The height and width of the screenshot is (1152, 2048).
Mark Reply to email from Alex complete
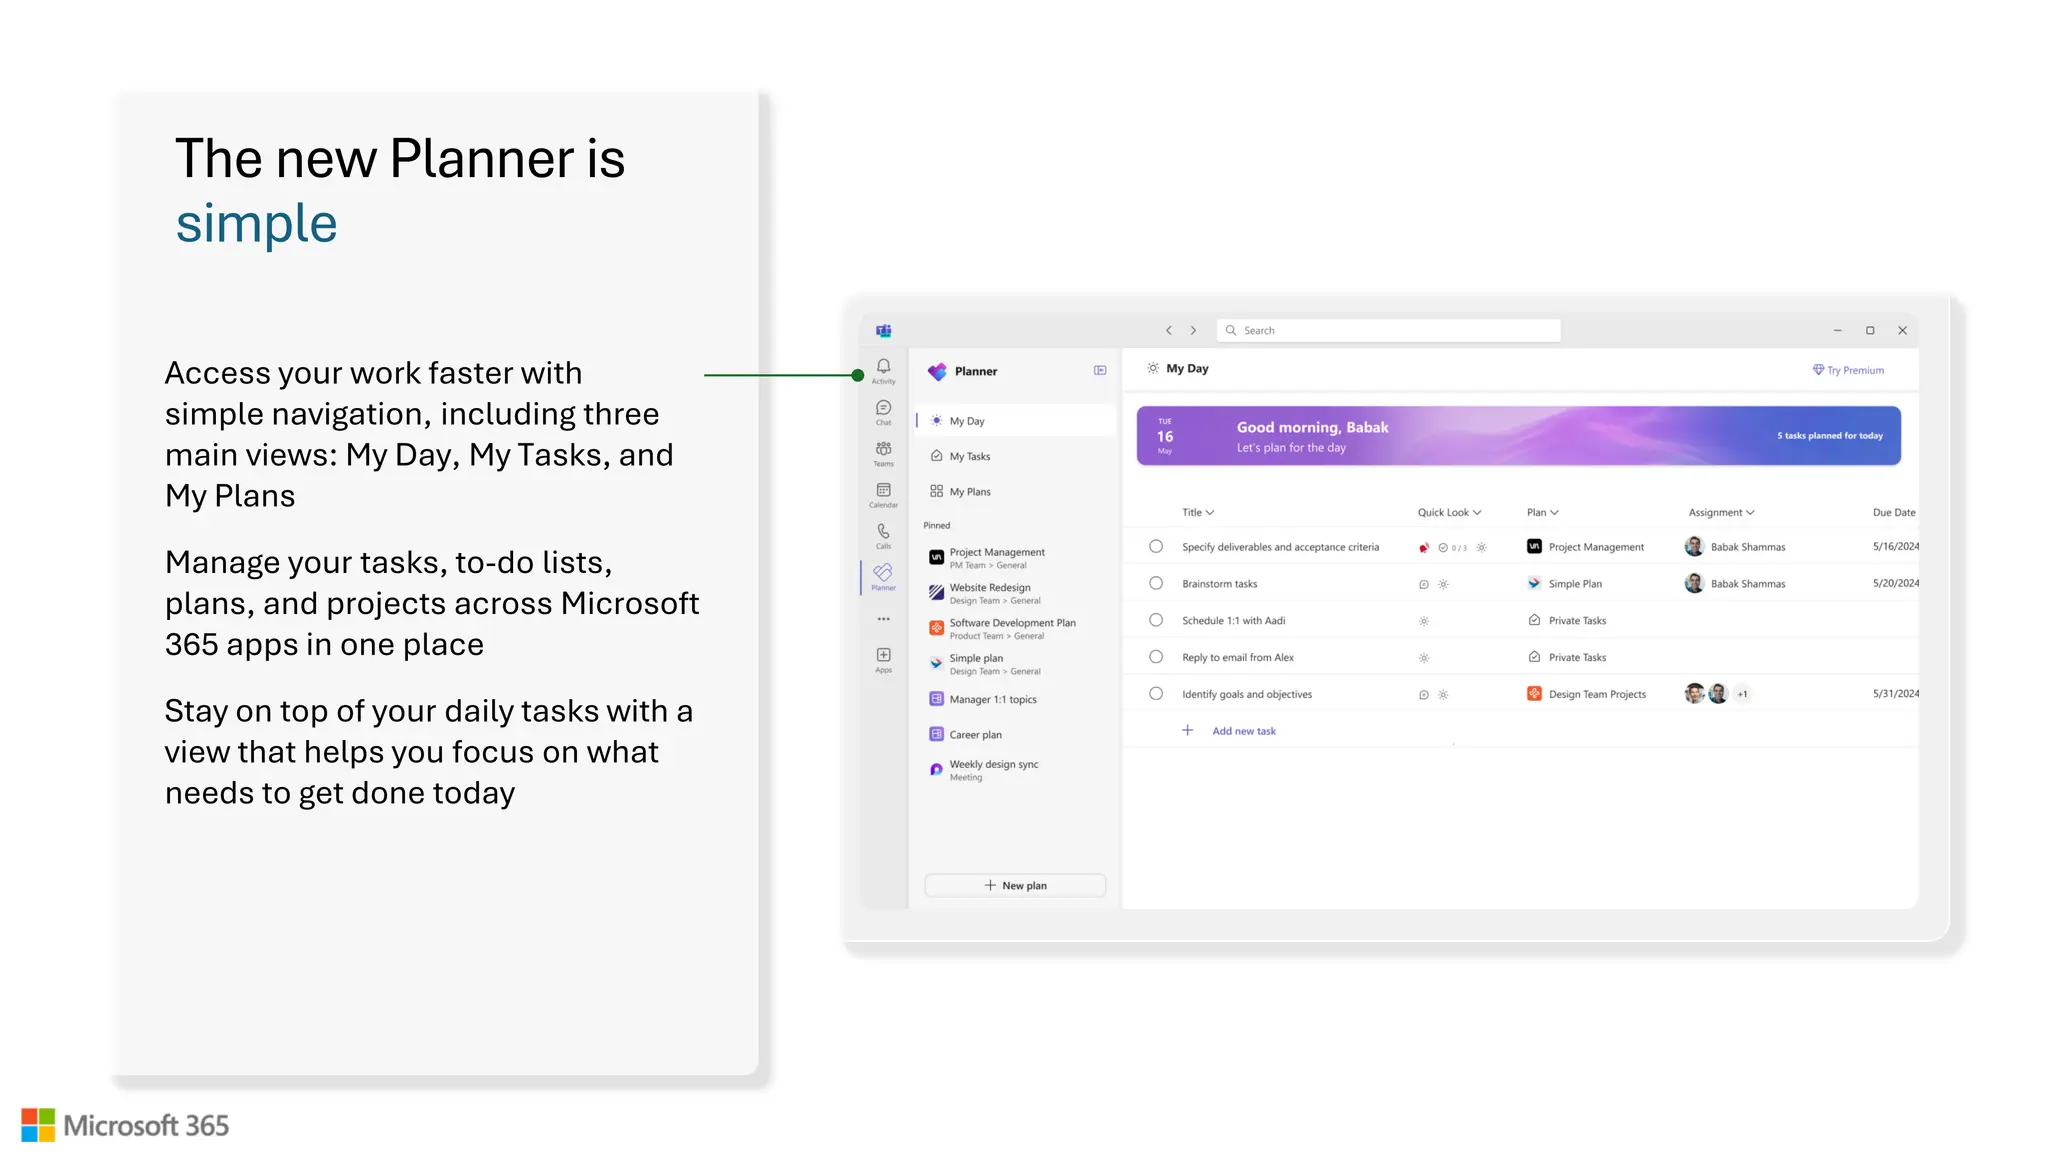(x=1156, y=657)
